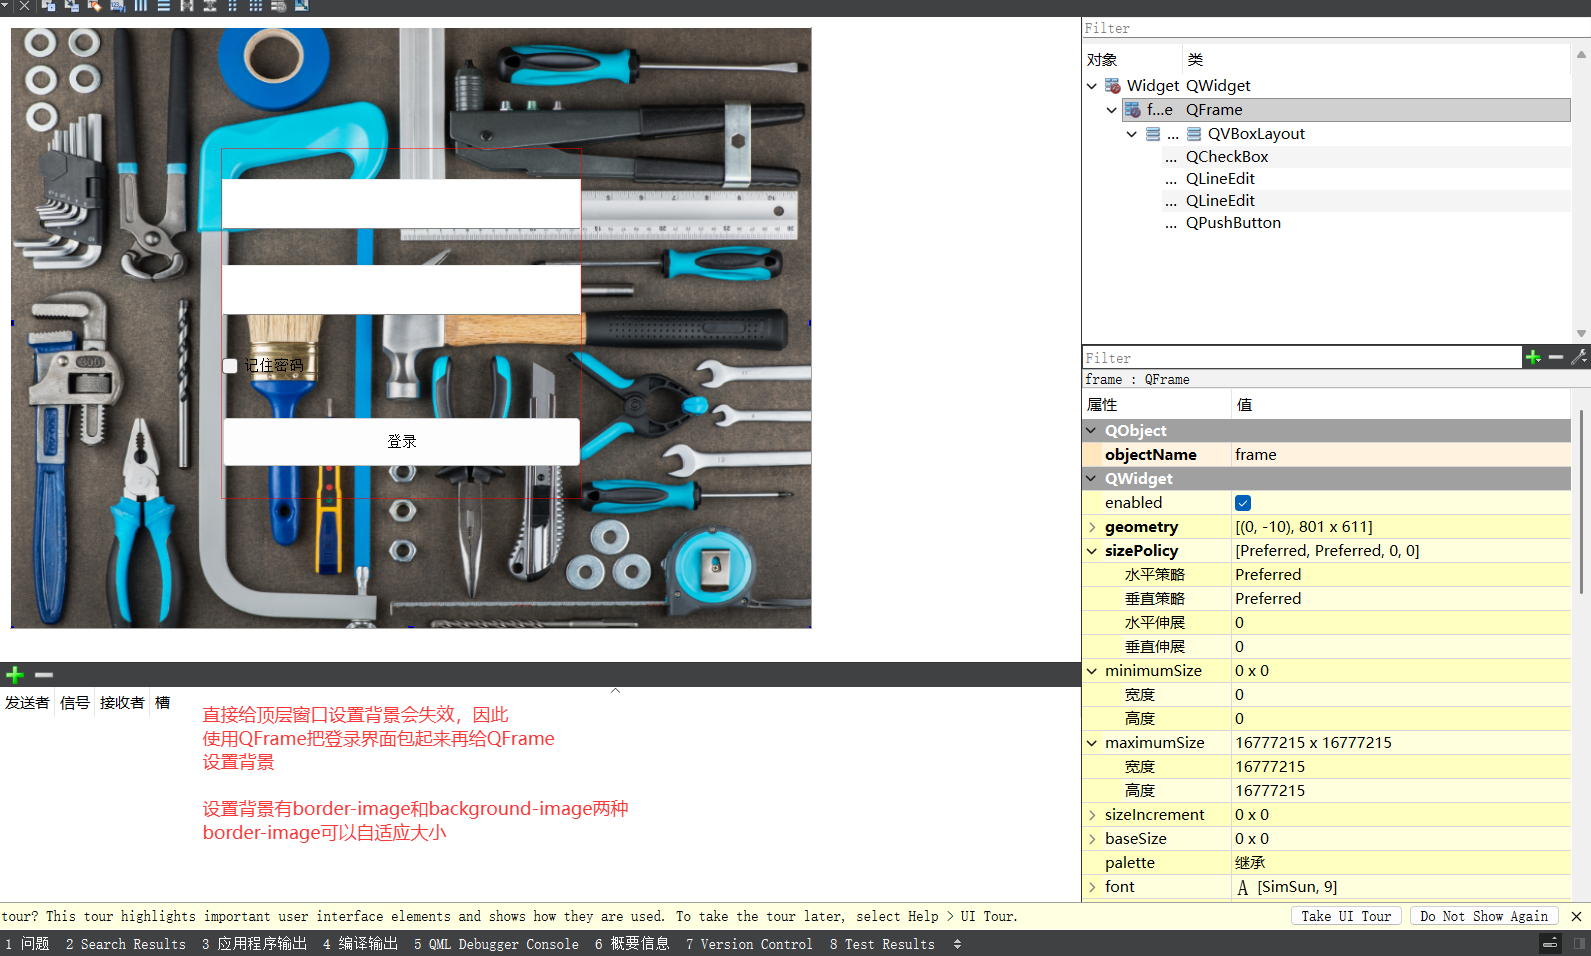1591x956 pixels.
Task: Open output pane selector arrows in status bar
Action: (957, 944)
